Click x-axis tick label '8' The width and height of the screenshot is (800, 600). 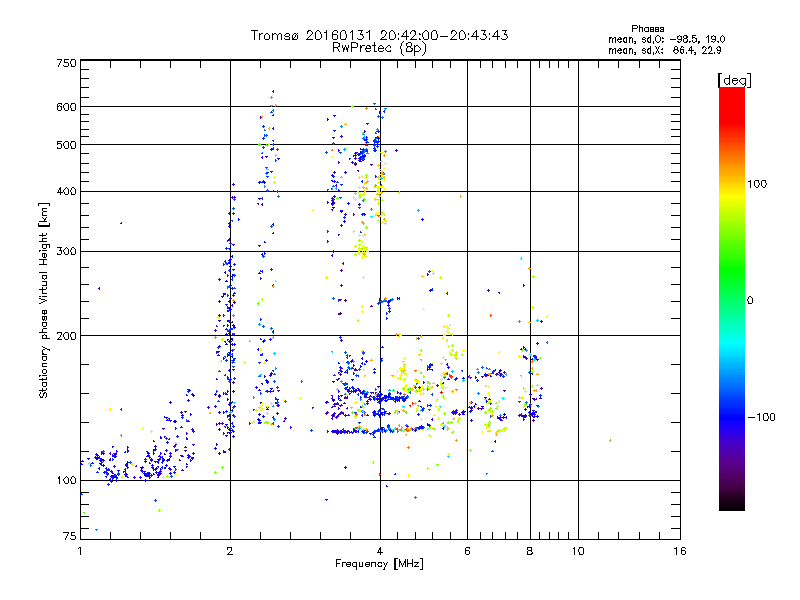pyautogui.click(x=530, y=551)
